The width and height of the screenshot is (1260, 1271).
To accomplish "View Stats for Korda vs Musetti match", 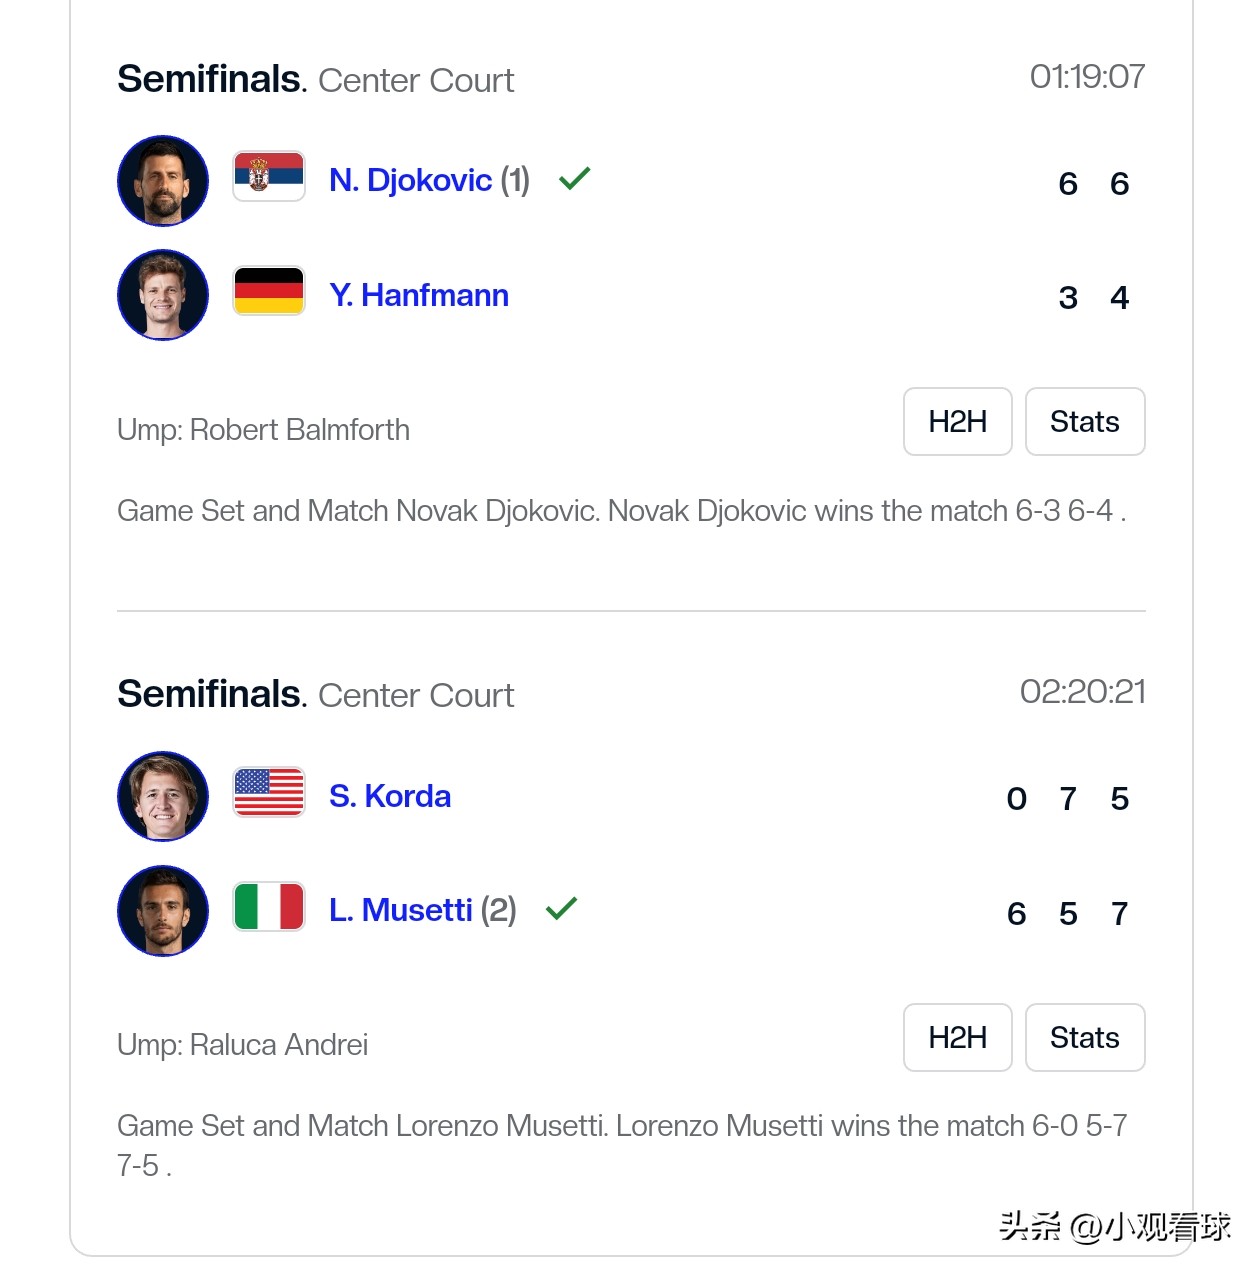I will coord(1084,1037).
